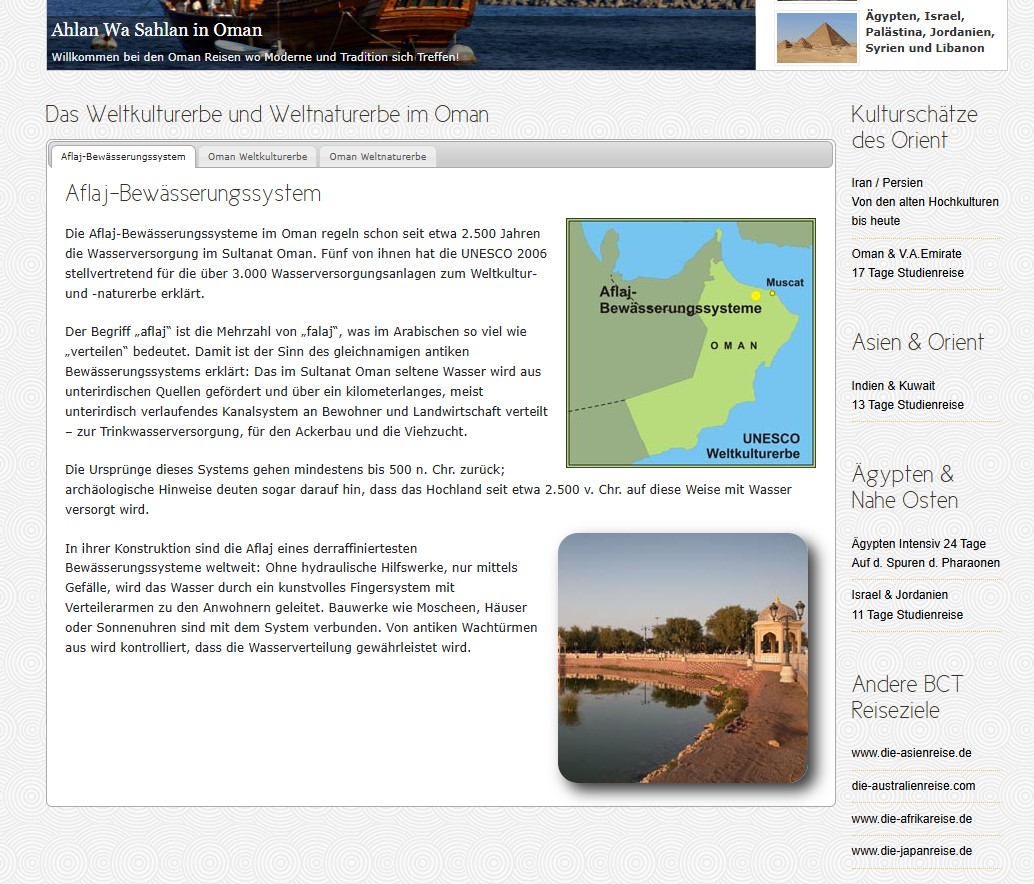Screen dimensions: 1034x884
Task: Visit www.die-asienreise.de link
Action: 911,753
